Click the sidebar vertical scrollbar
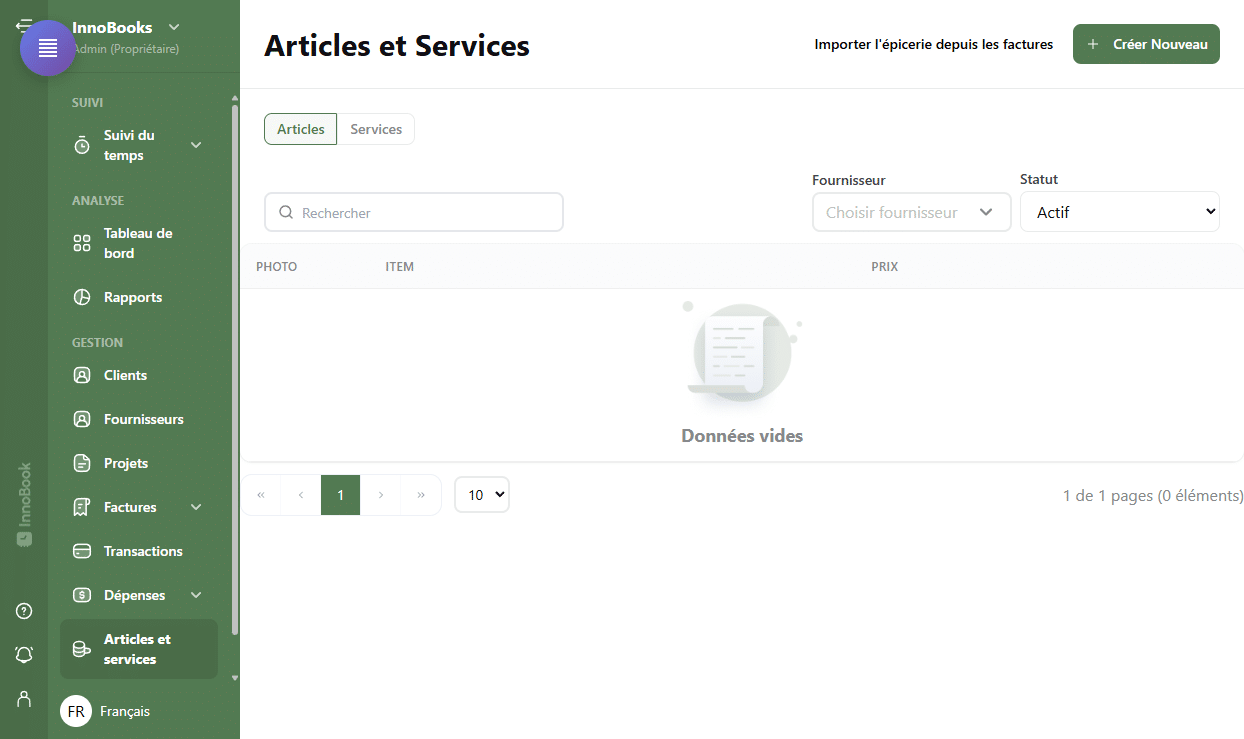Image resolution: width=1244 pixels, height=739 pixels. pos(235,370)
